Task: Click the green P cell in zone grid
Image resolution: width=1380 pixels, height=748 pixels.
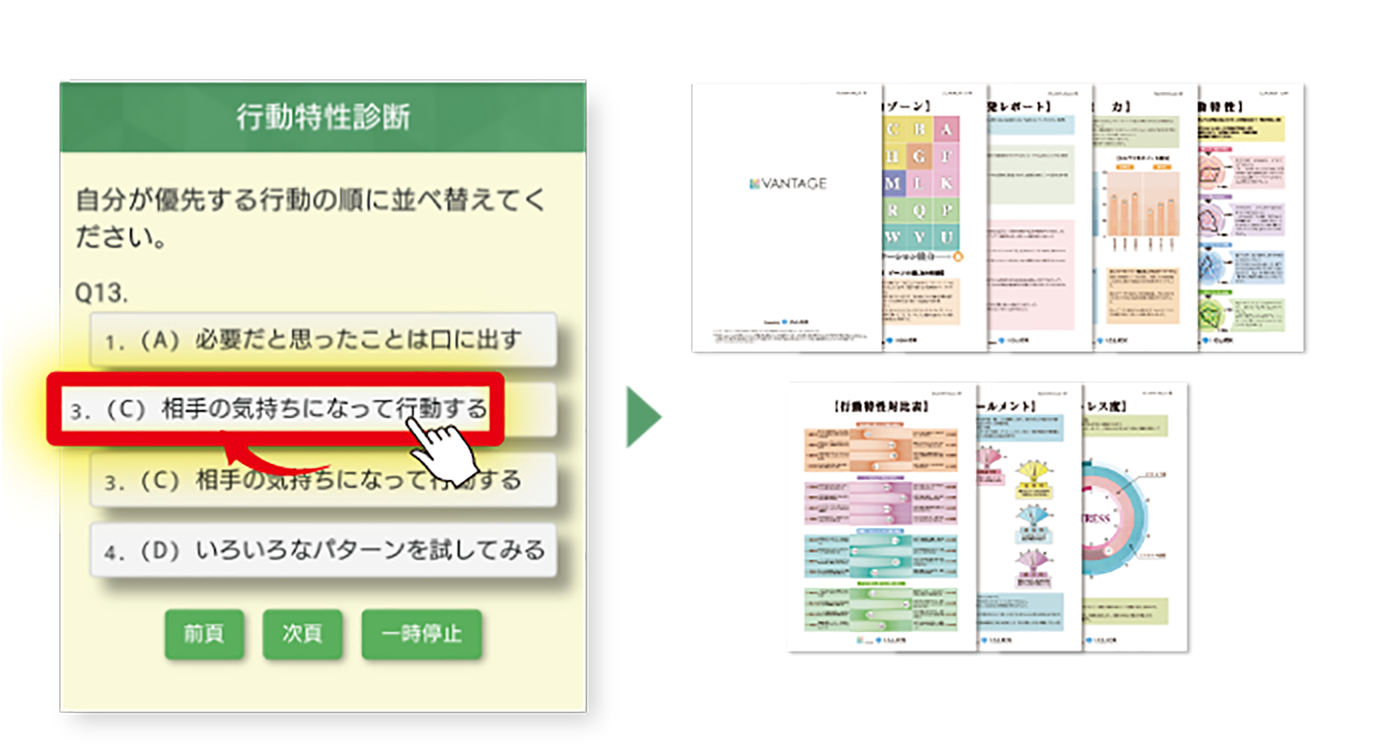Action: pyautogui.click(x=946, y=211)
